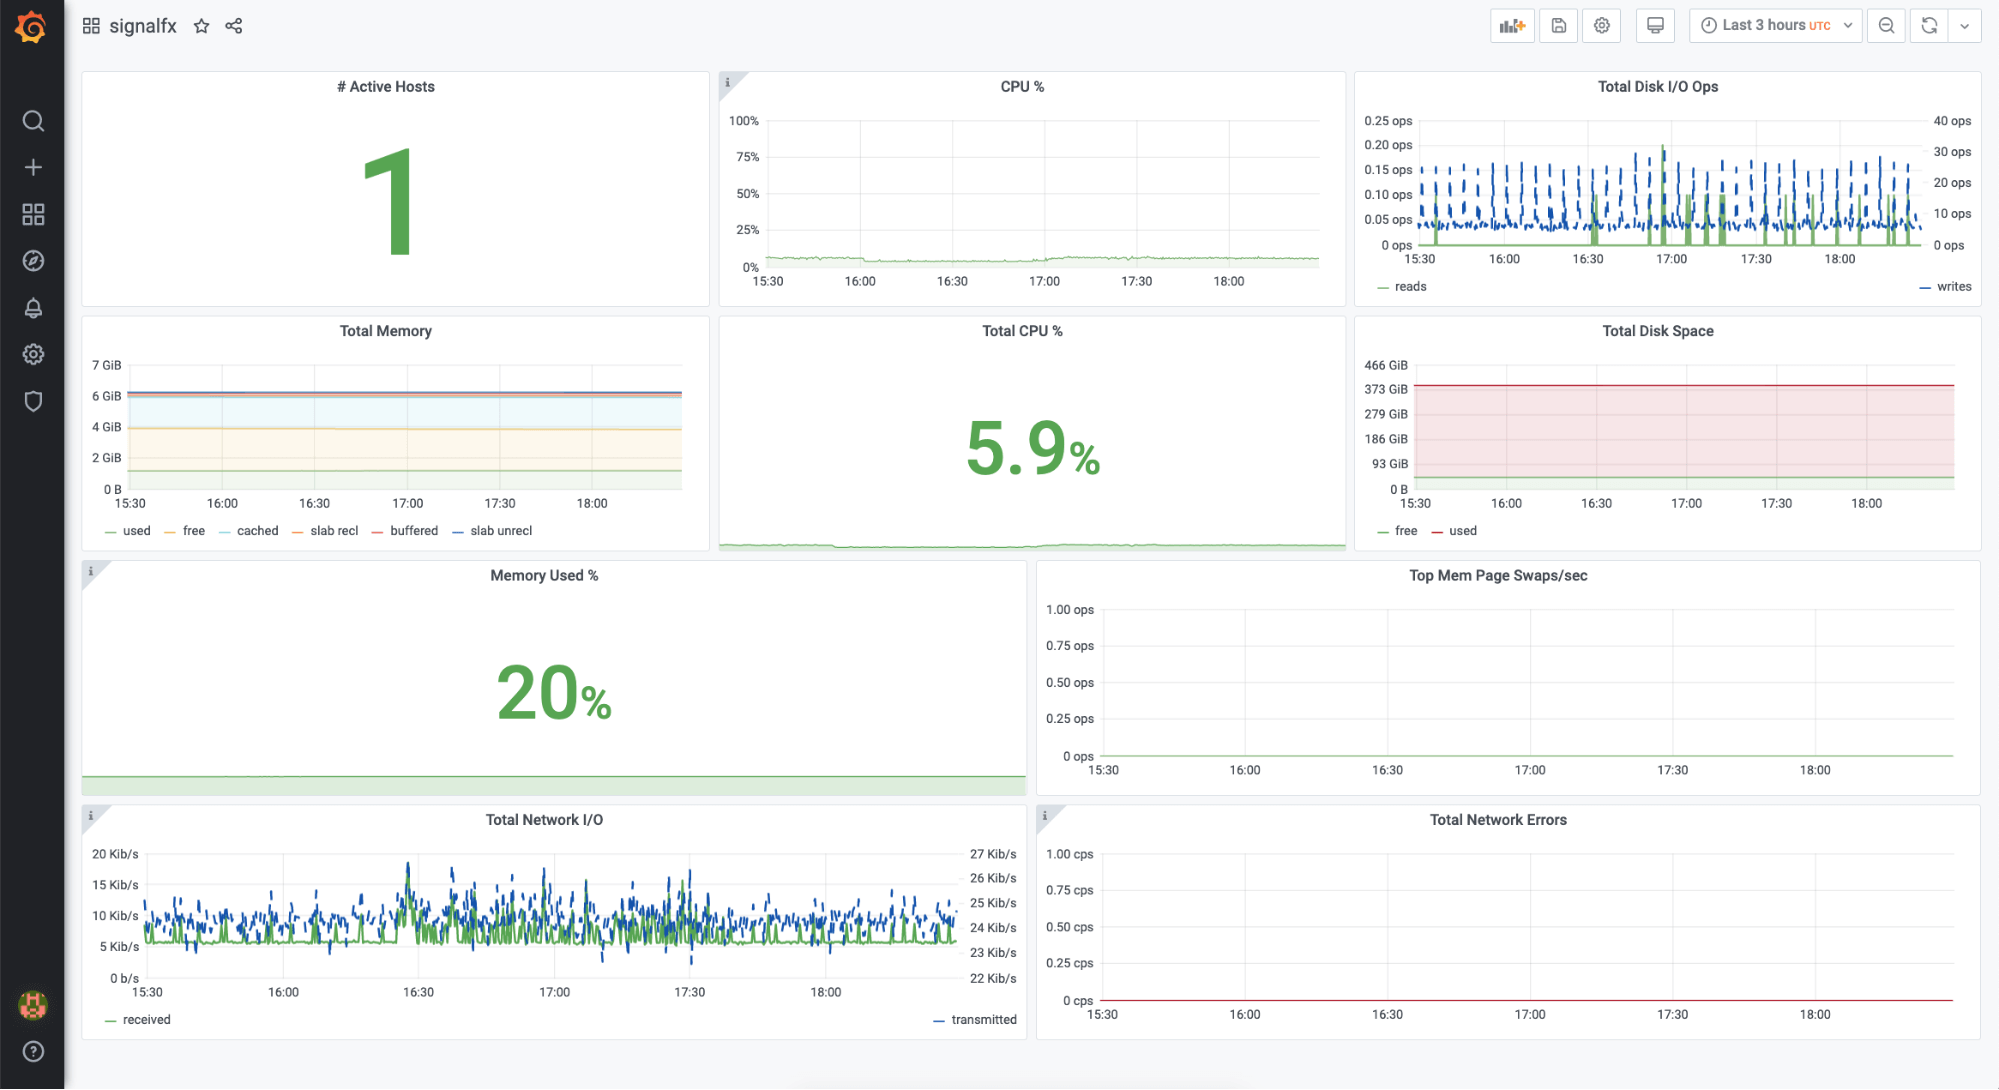The width and height of the screenshot is (1999, 1090).
Task: Toggle the 'used' series in Total Memory legend
Action: 136,531
